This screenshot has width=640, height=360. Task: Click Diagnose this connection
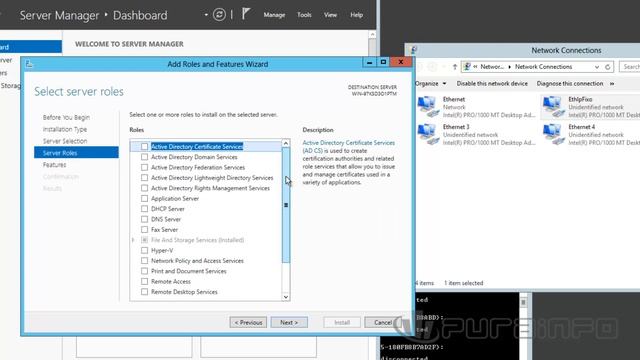[570, 83]
